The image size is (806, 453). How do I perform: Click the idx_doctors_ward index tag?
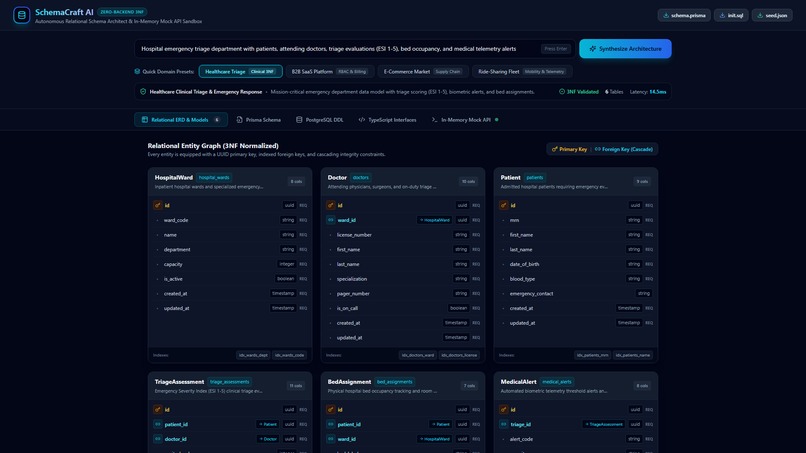click(x=417, y=355)
